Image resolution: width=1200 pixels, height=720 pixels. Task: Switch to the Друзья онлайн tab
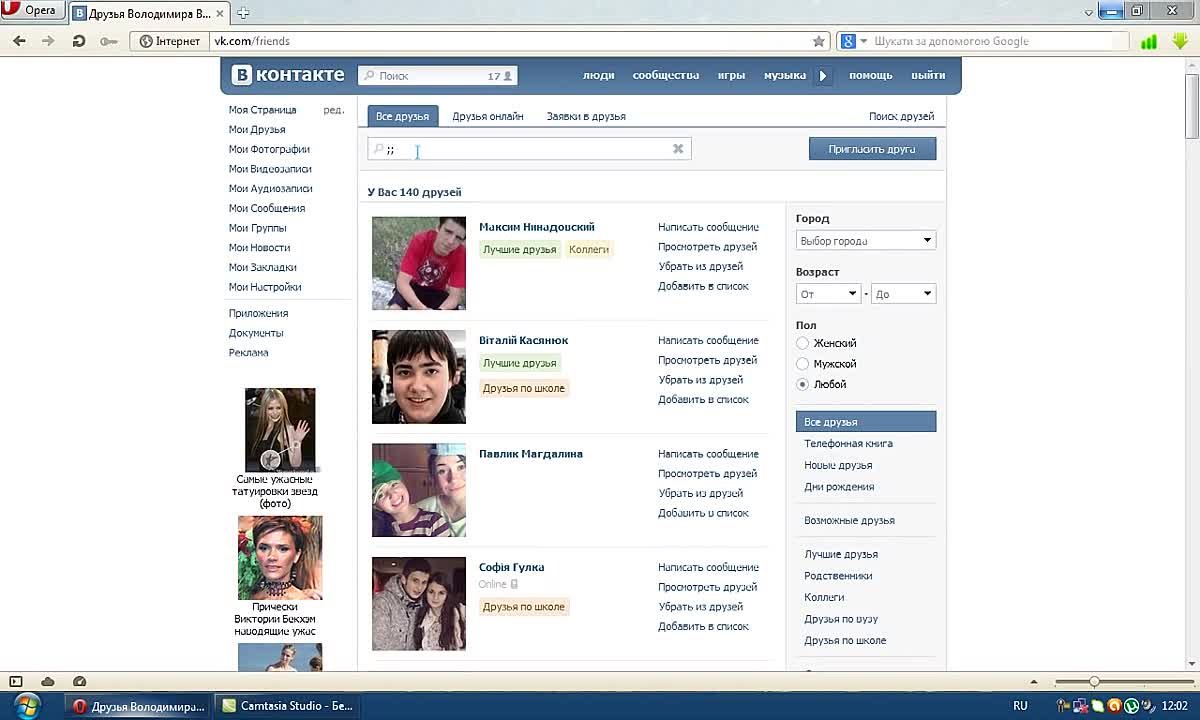tap(487, 116)
